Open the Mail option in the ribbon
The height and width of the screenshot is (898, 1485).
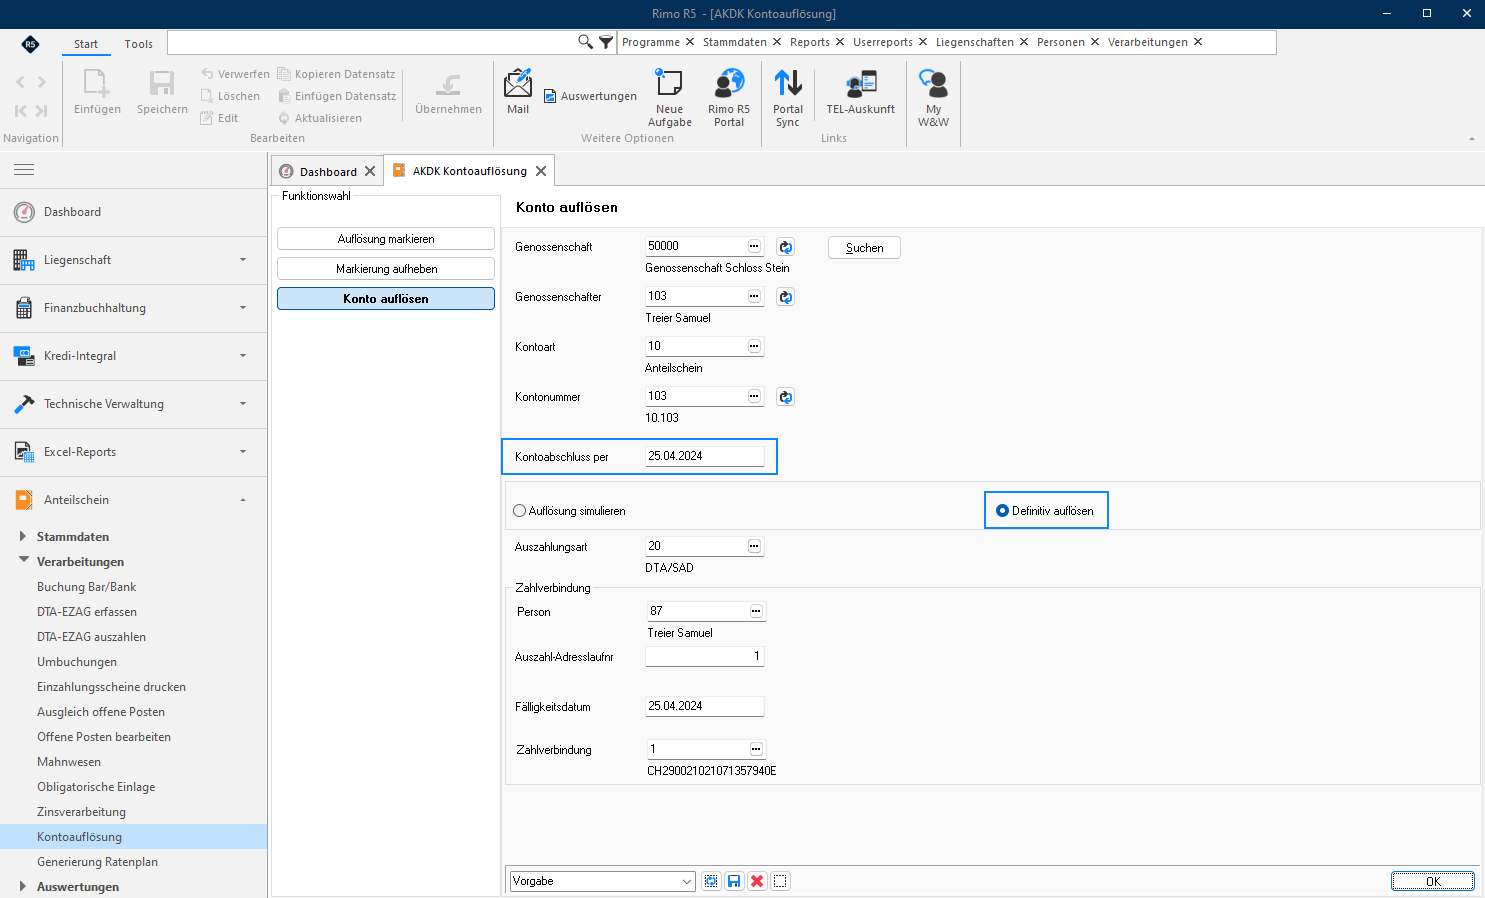click(x=518, y=91)
